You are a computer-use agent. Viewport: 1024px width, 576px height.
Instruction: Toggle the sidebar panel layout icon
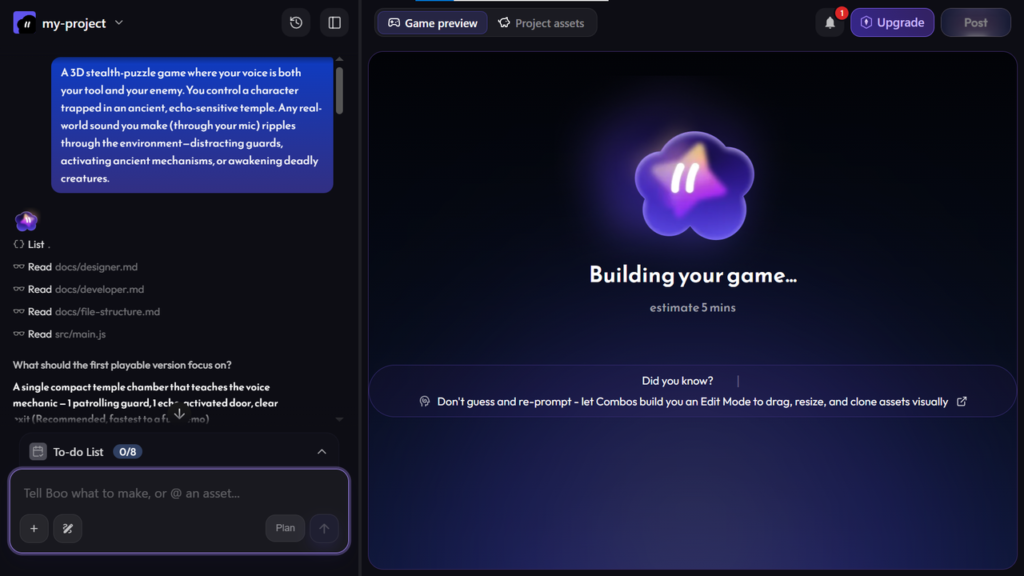[x=334, y=23]
